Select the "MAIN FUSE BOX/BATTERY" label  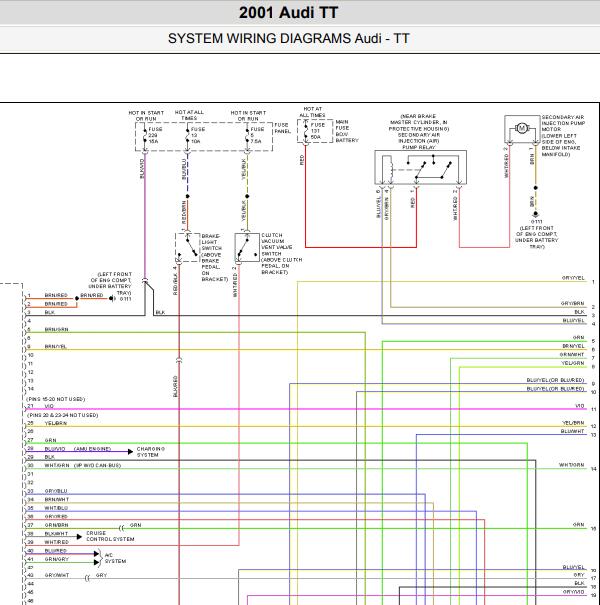pyautogui.click(x=347, y=131)
